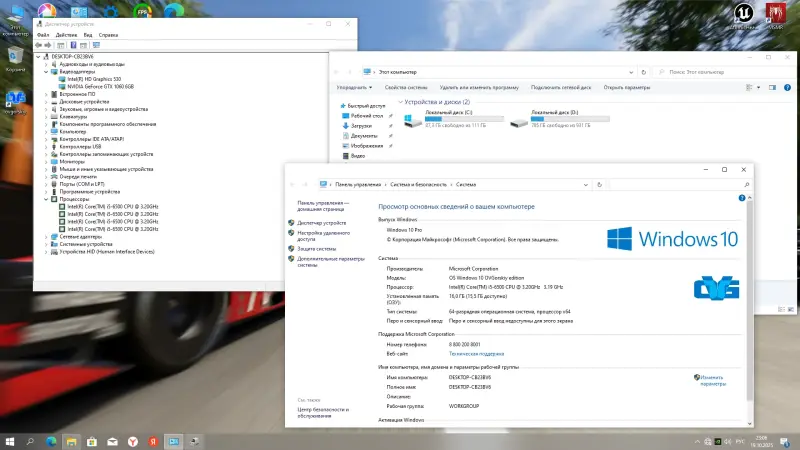Open the Упорядочить dropdown in Explorer
This screenshot has width=800, height=450.
353,87
